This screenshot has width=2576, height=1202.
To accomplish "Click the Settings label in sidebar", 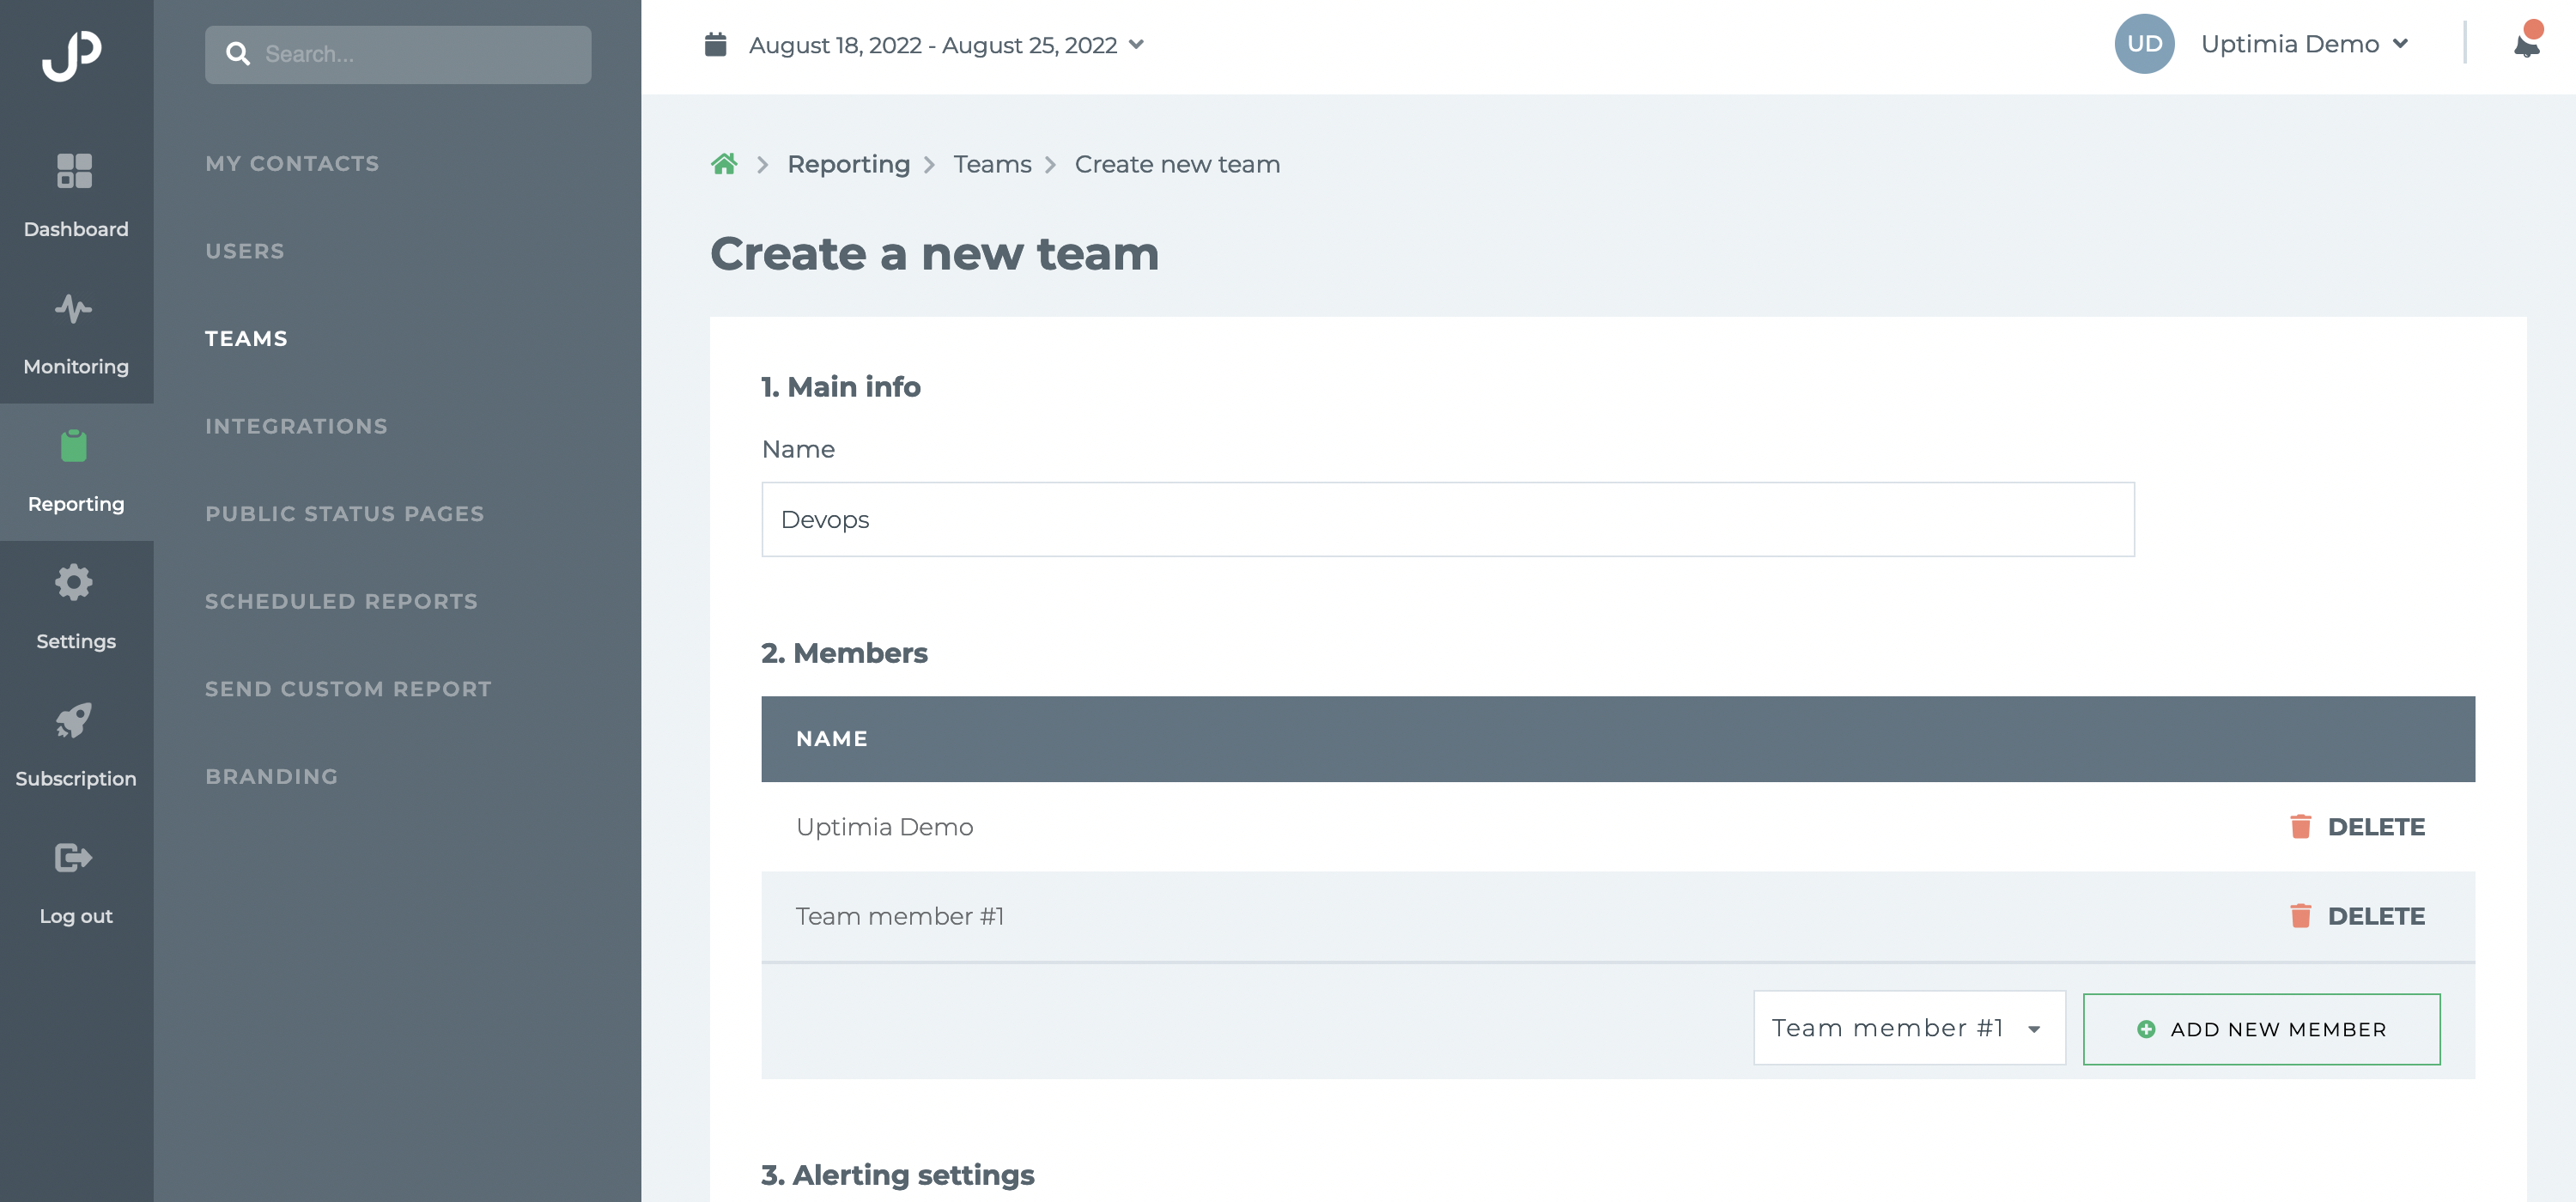I will (x=76, y=641).
